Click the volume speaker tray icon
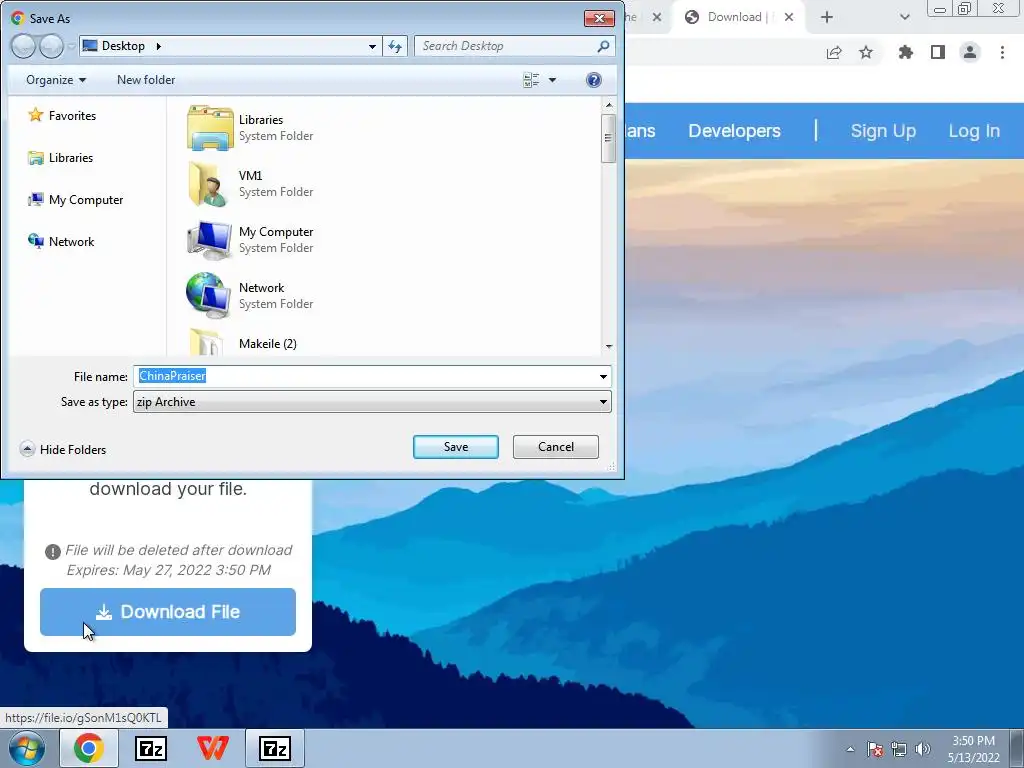This screenshot has height=768, width=1024. click(922, 749)
